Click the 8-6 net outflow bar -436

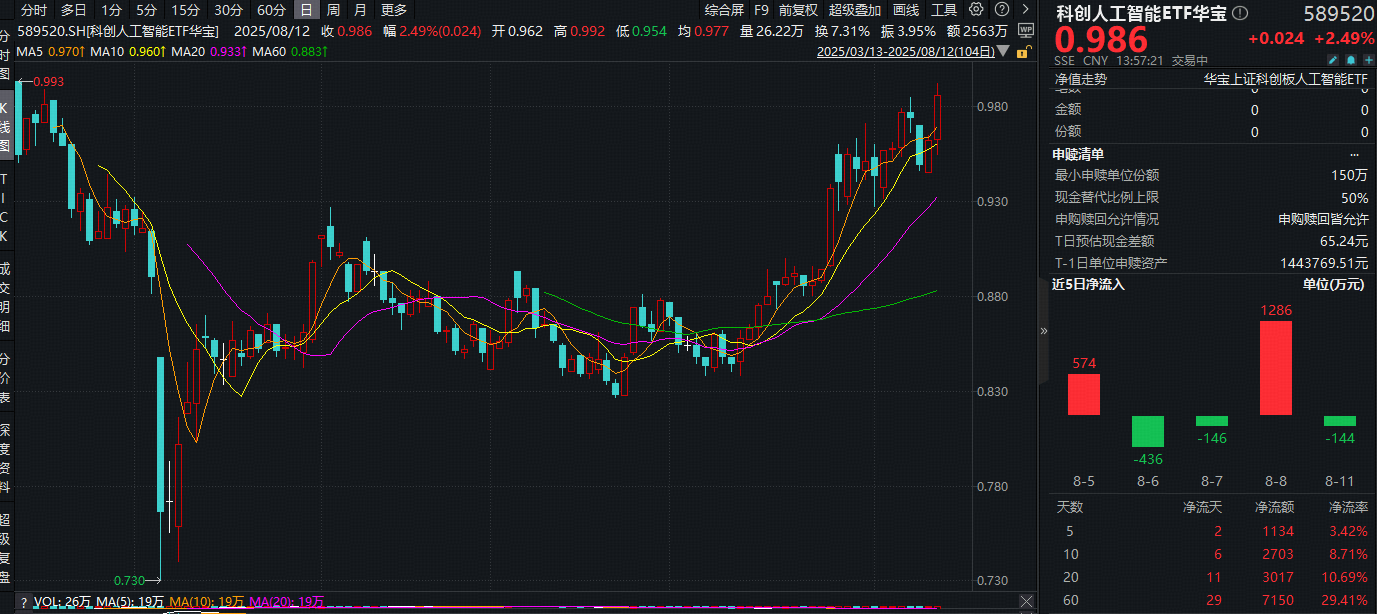click(1147, 431)
